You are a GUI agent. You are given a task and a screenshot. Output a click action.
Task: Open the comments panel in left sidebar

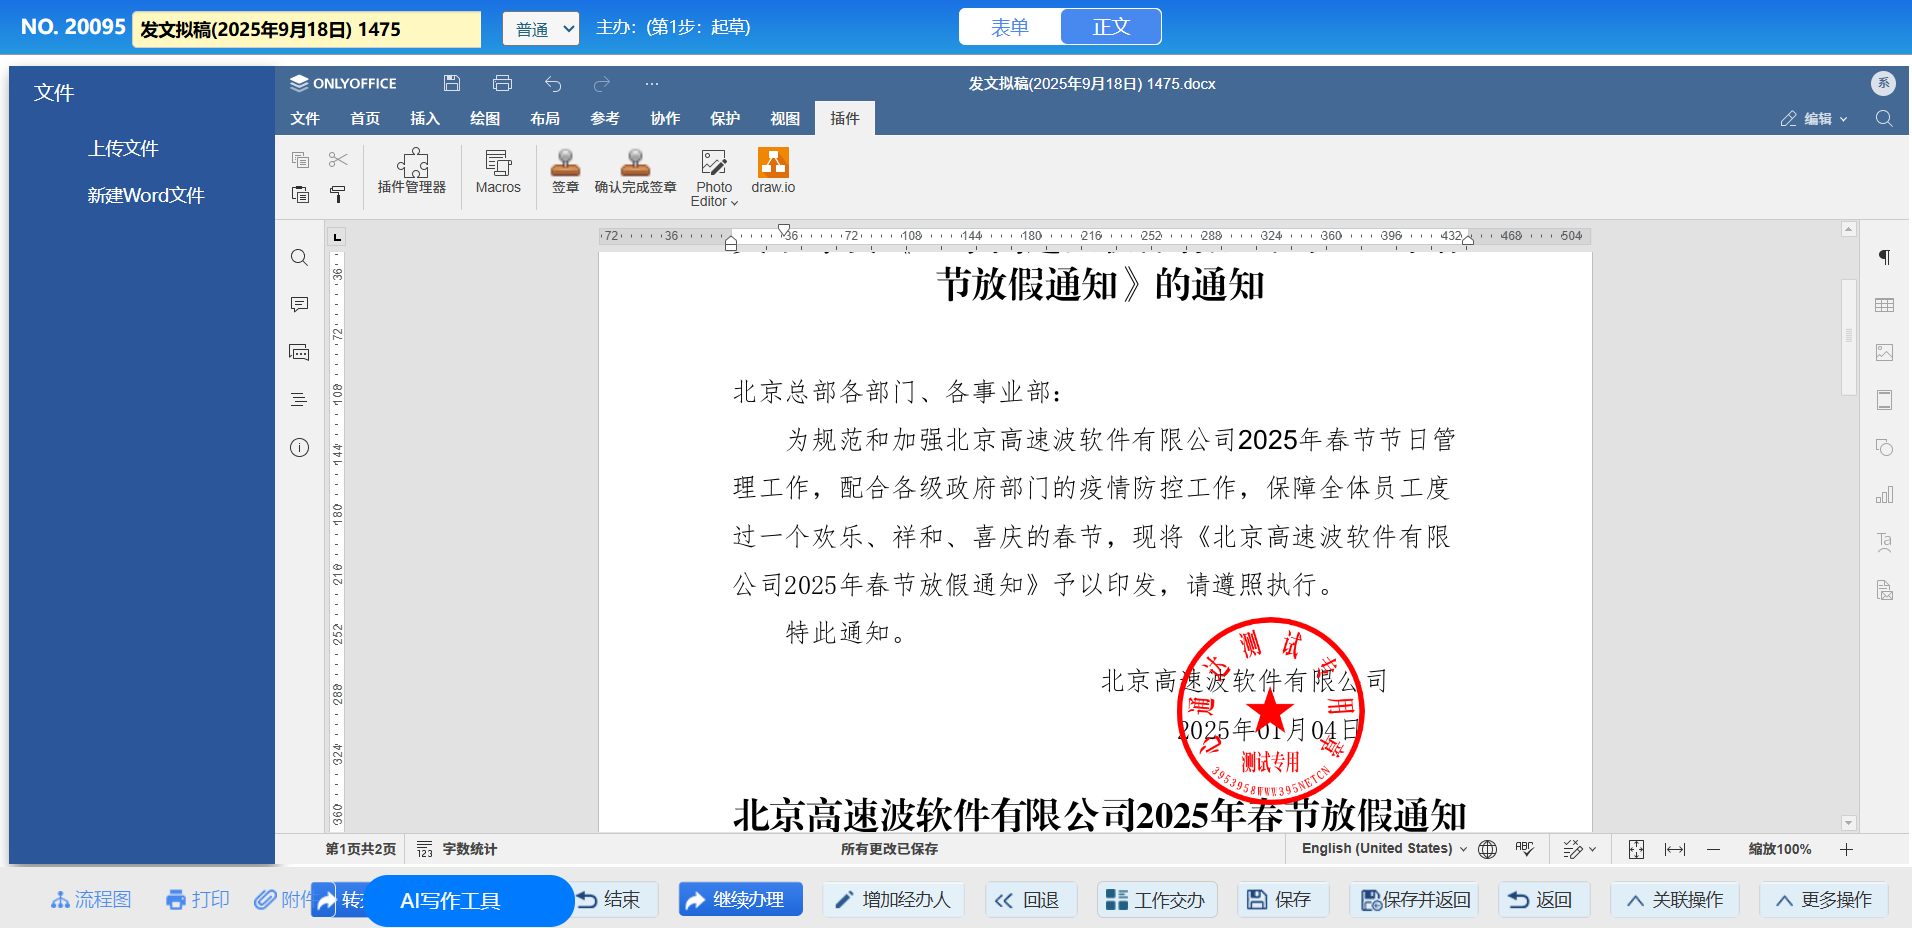[x=299, y=304]
